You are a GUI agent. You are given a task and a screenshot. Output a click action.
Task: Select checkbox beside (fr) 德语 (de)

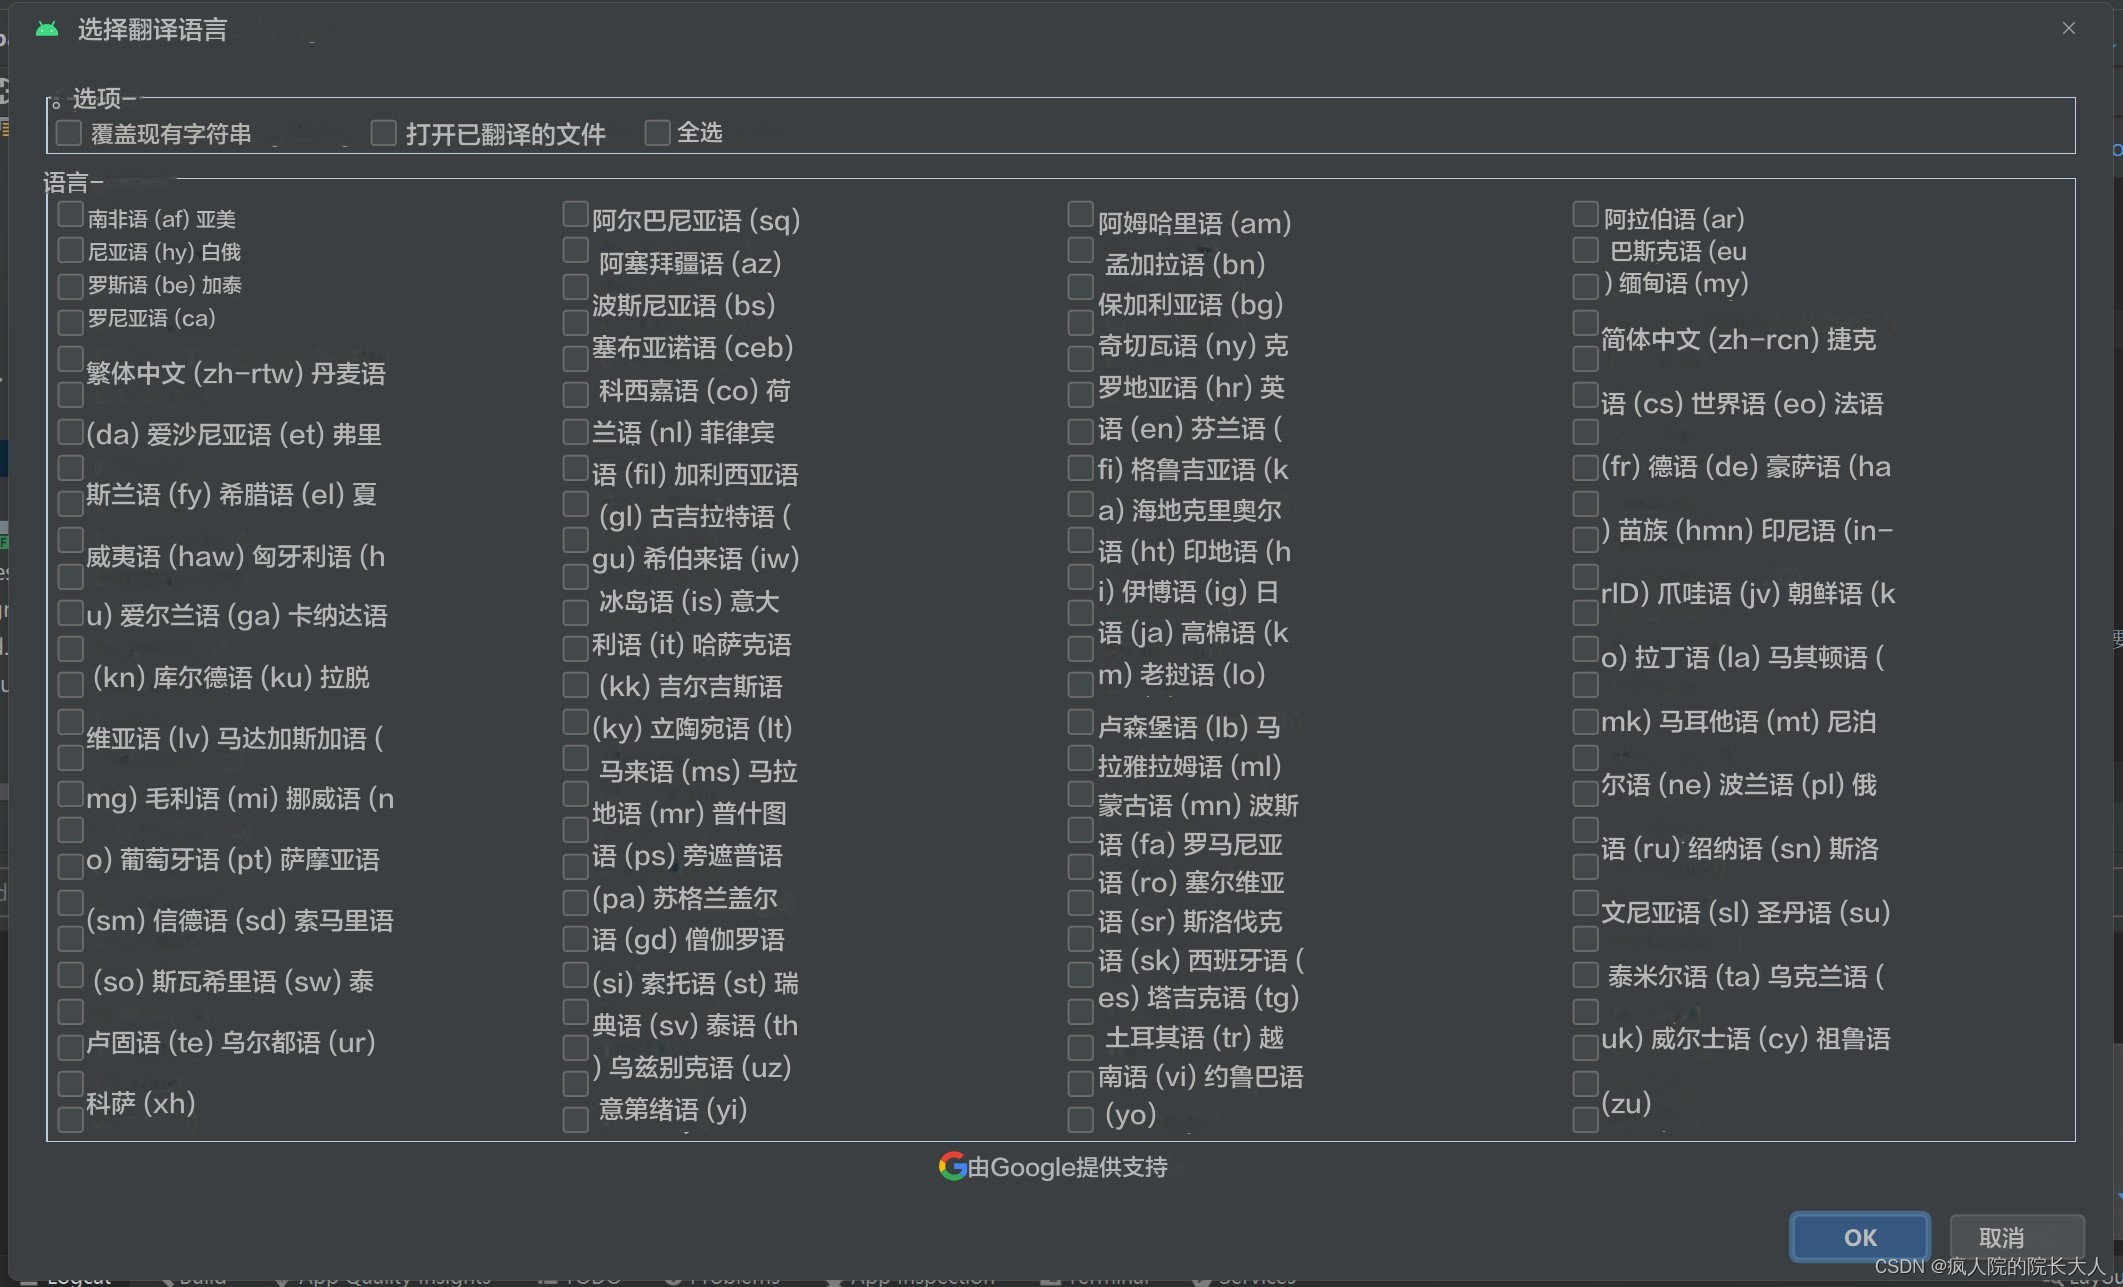1585,467
